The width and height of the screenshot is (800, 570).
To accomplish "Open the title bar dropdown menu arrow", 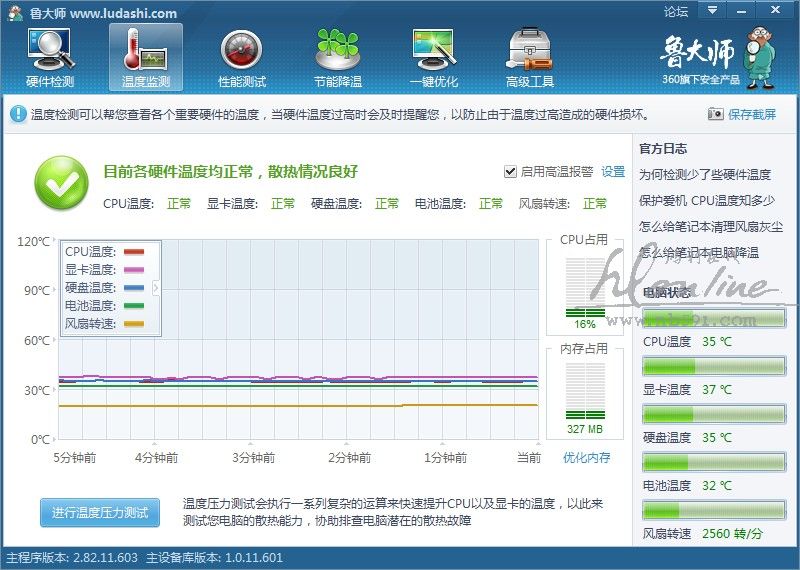I will point(711,12).
